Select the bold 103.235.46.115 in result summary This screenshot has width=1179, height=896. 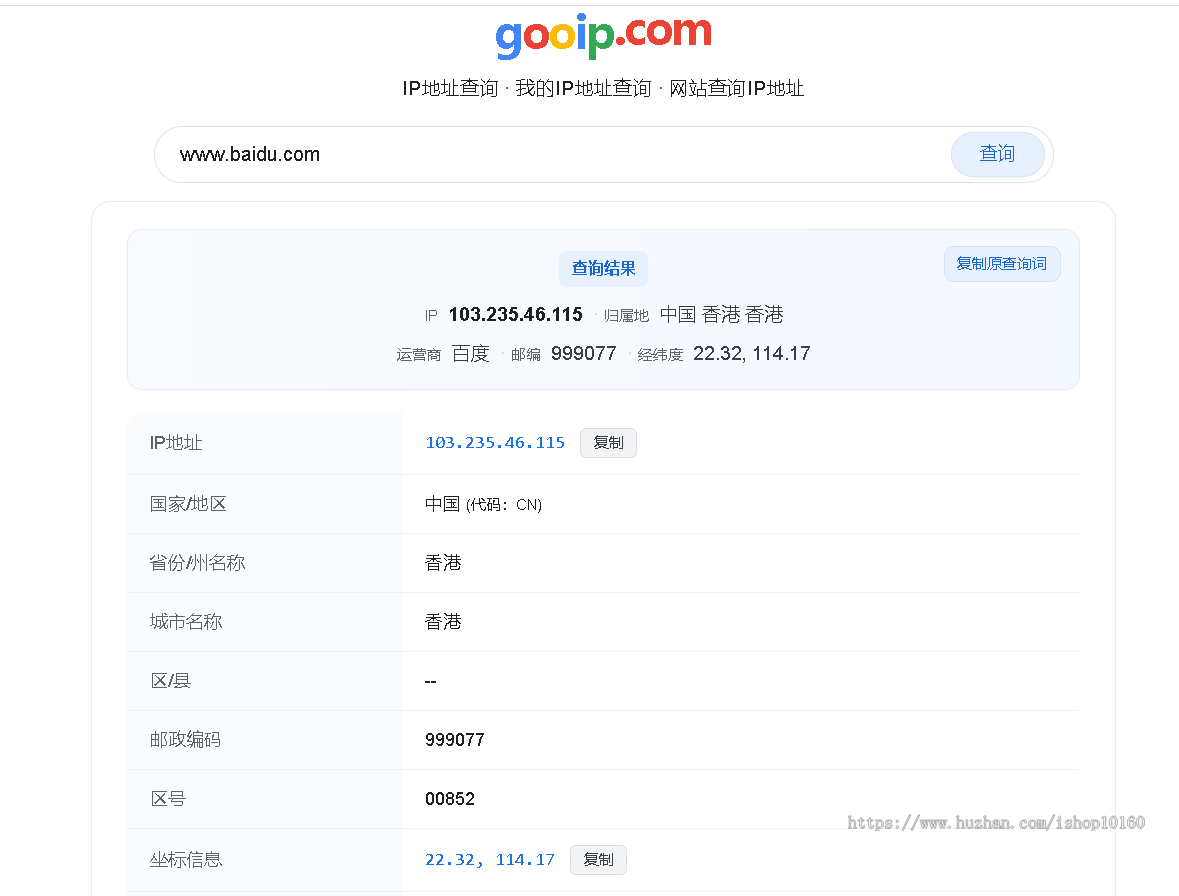point(515,314)
